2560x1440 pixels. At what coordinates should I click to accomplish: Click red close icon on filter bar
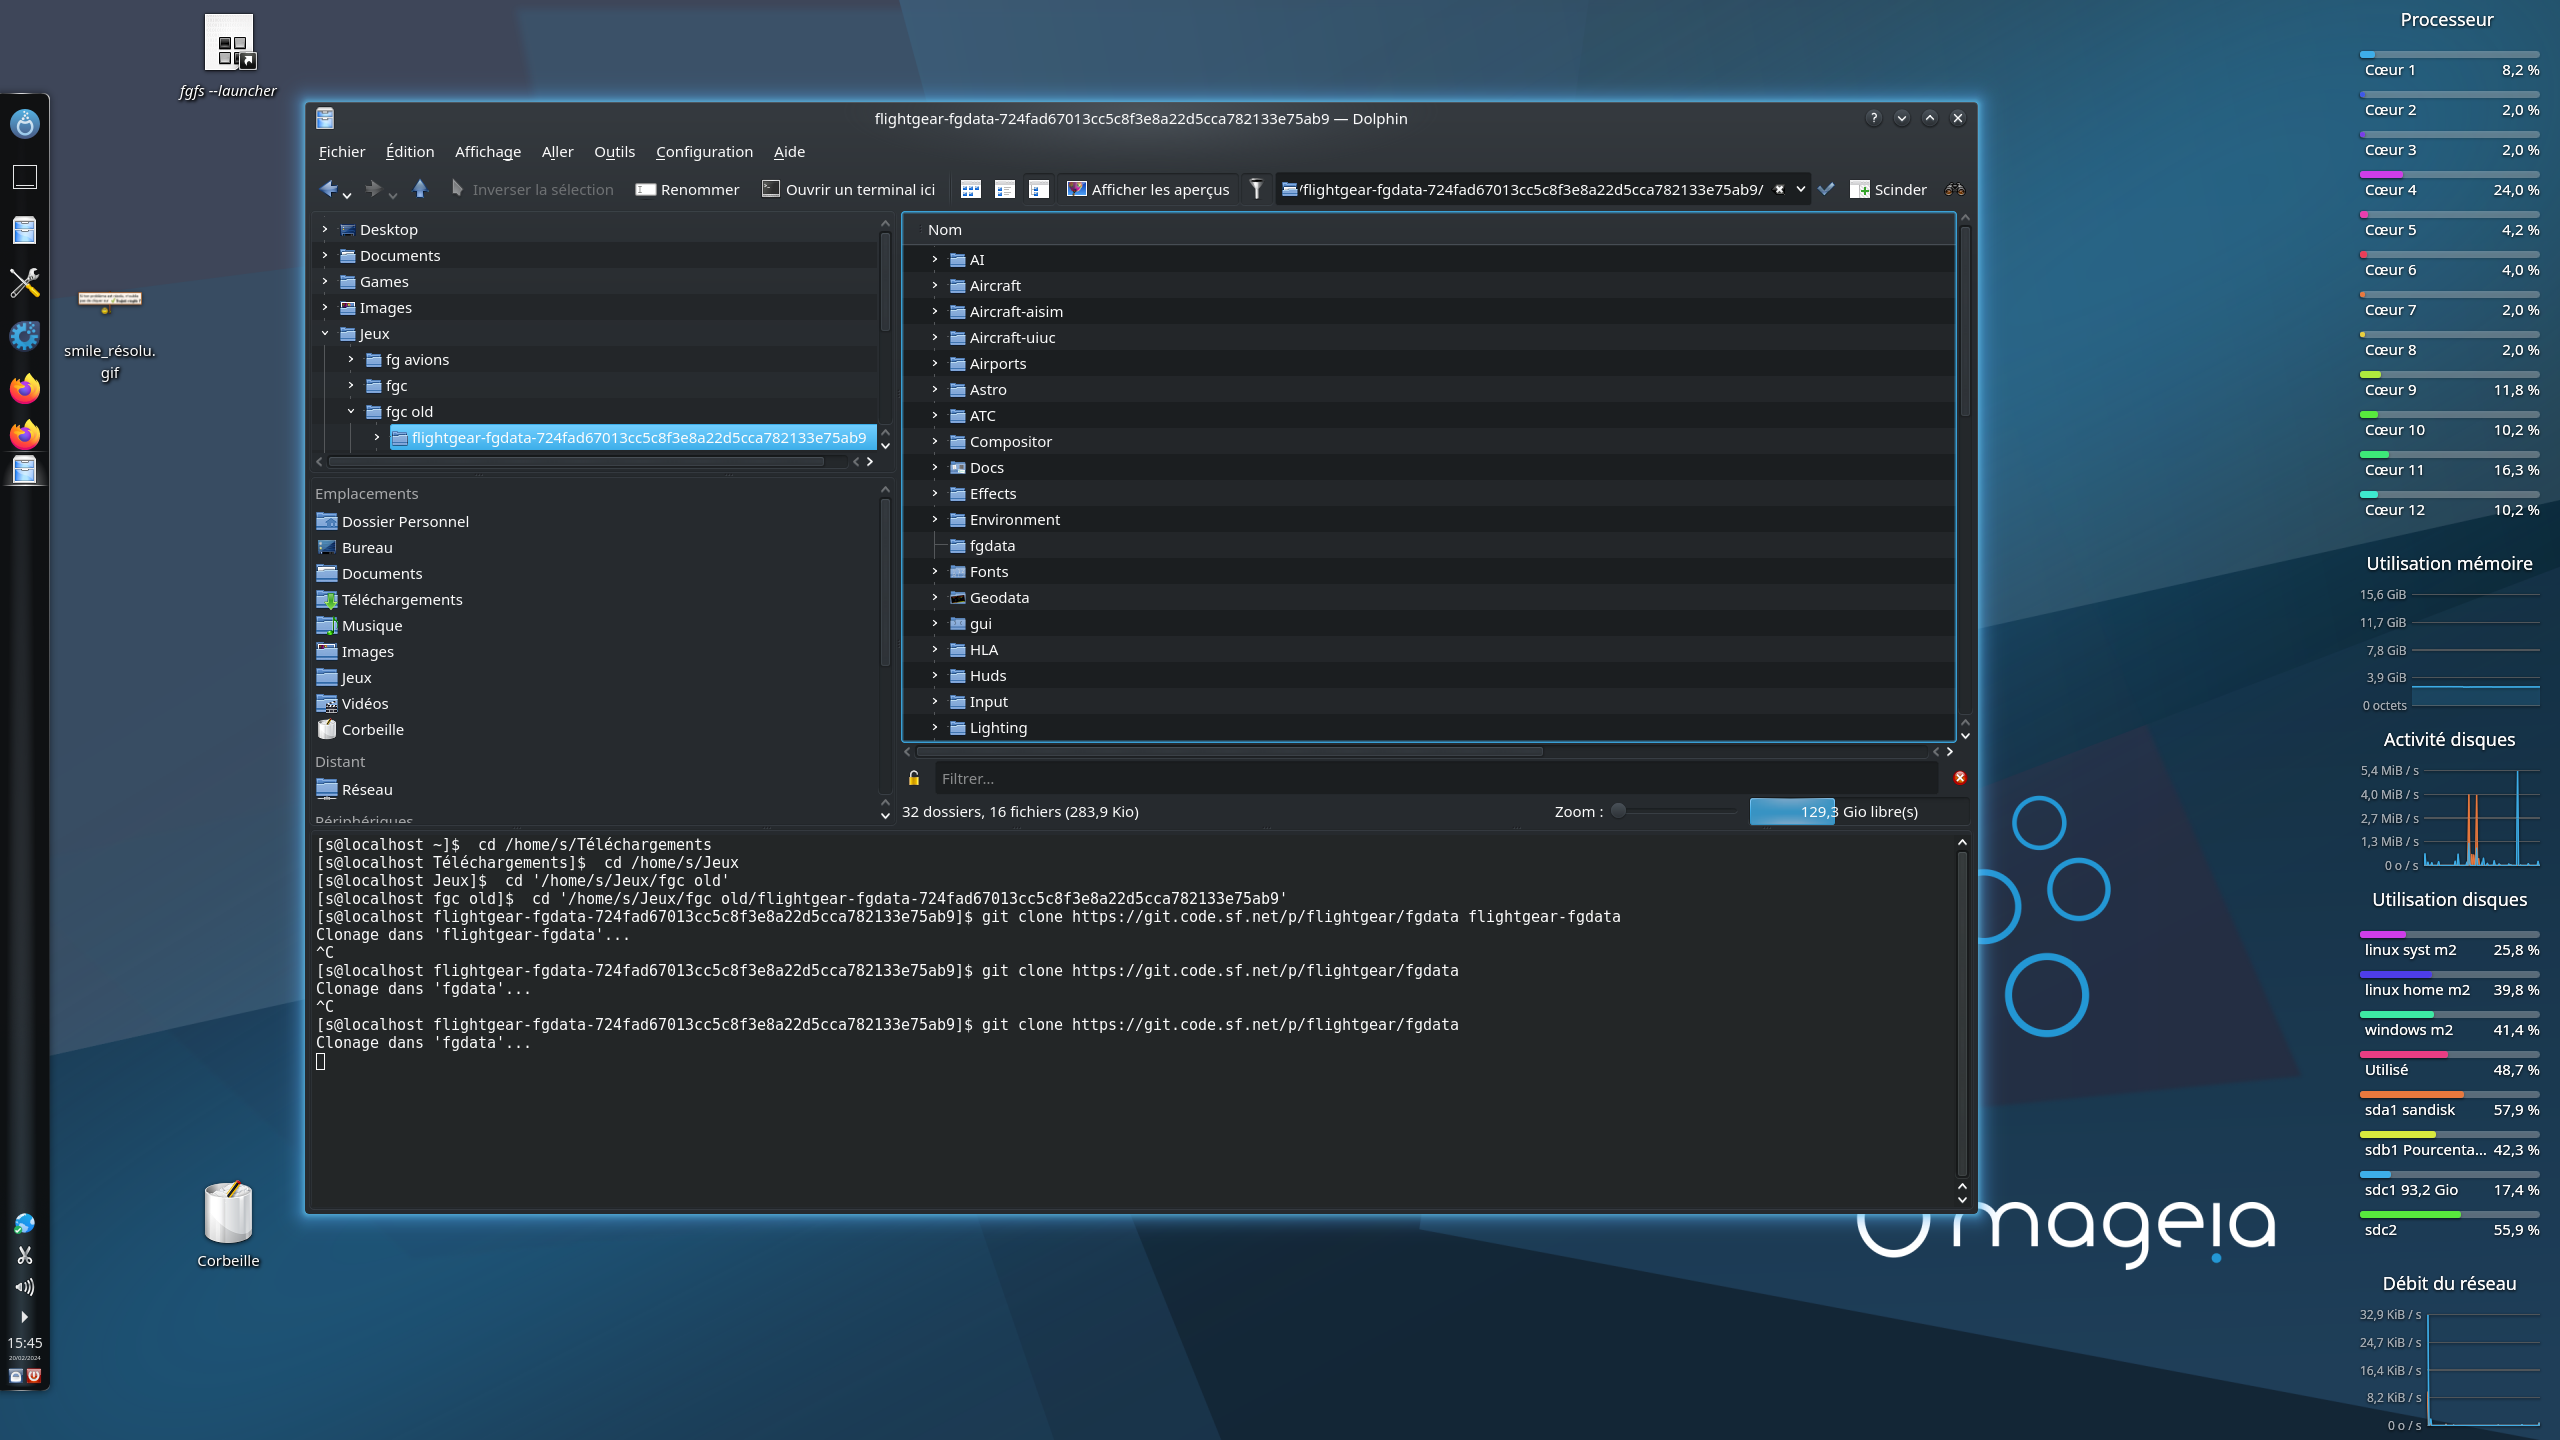[1960, 778]
